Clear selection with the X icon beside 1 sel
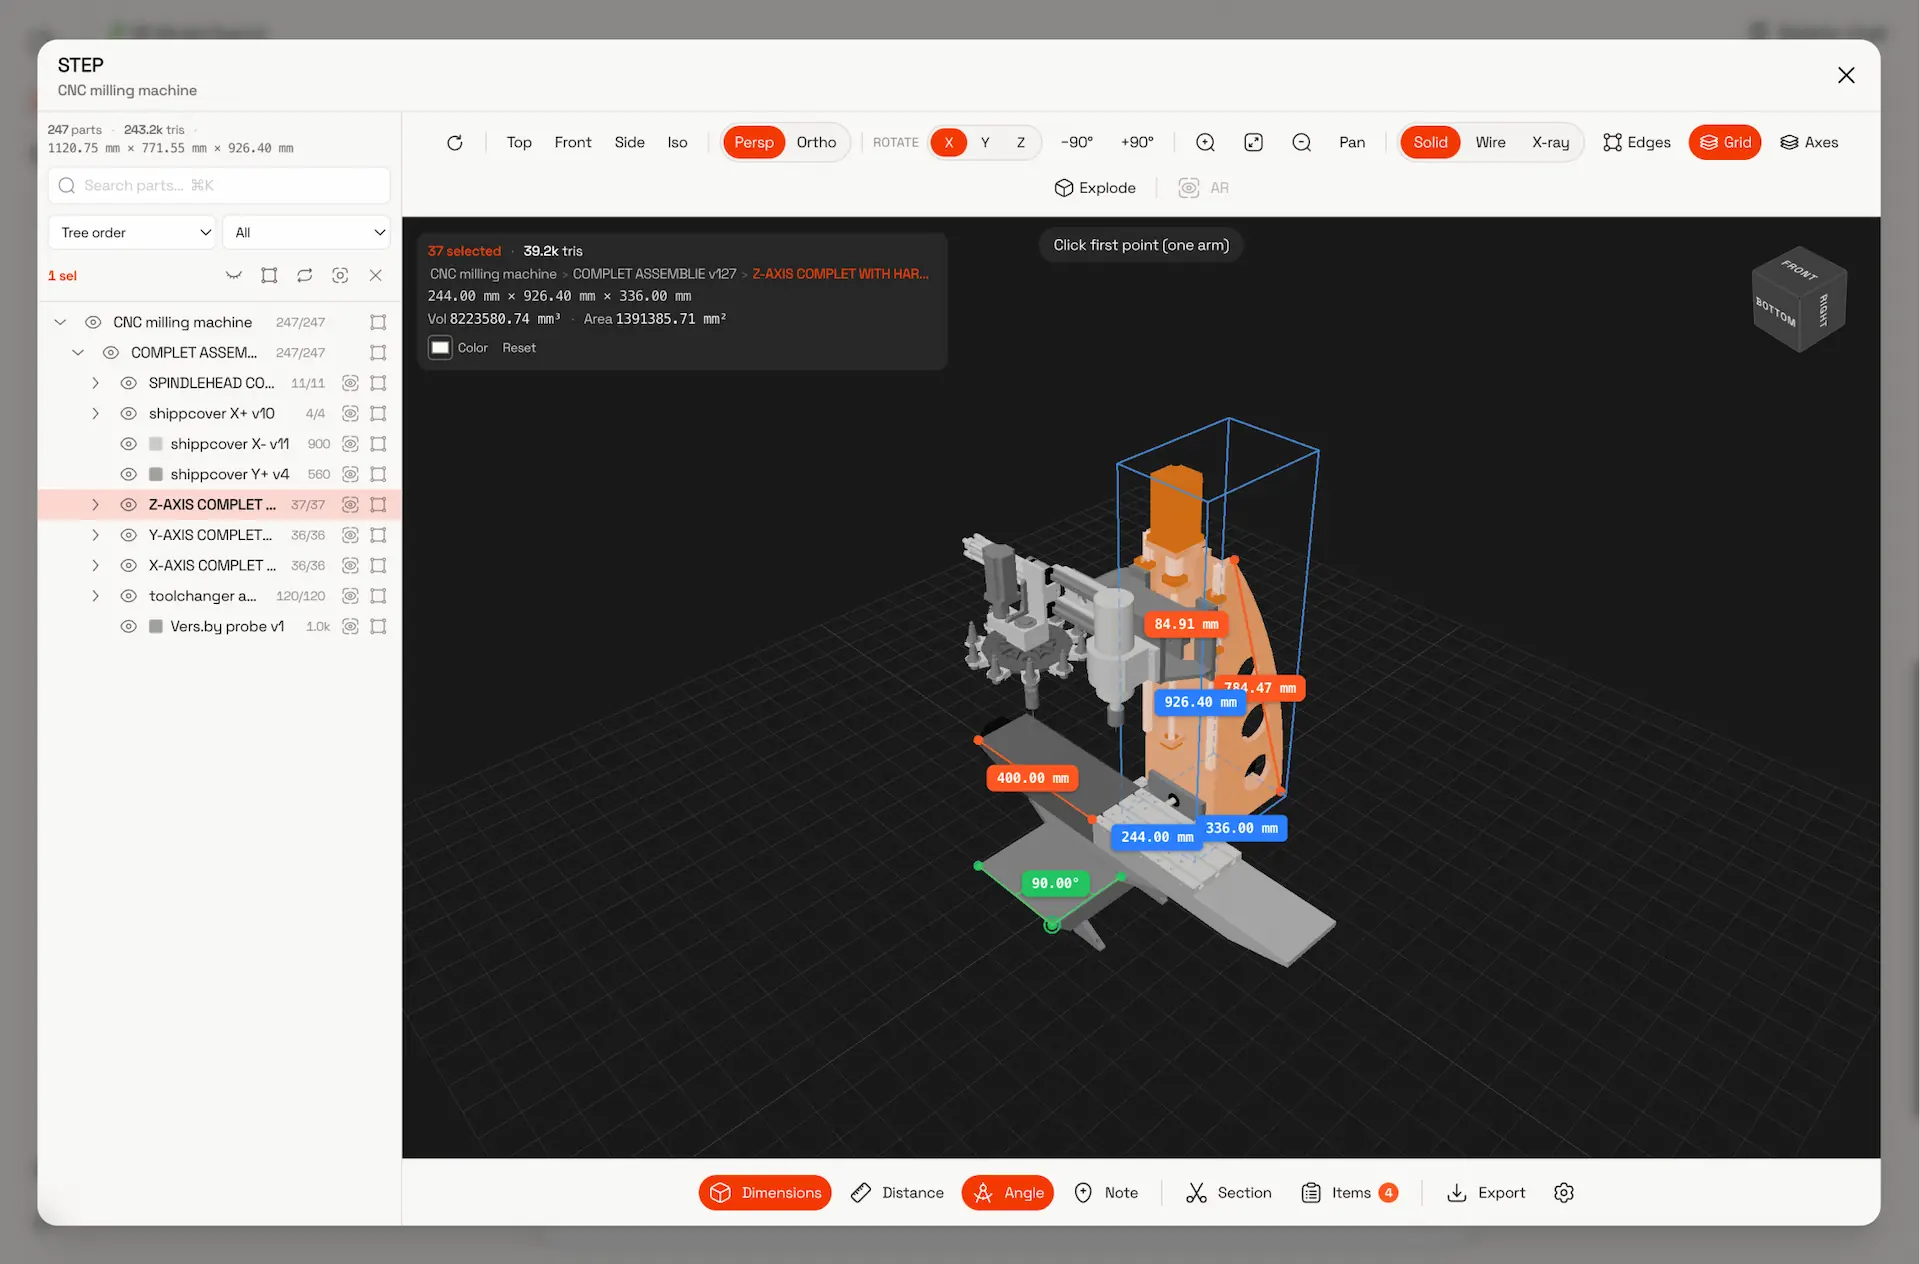Viewport: 1920px width, 1264px height. tap(375, 275)
